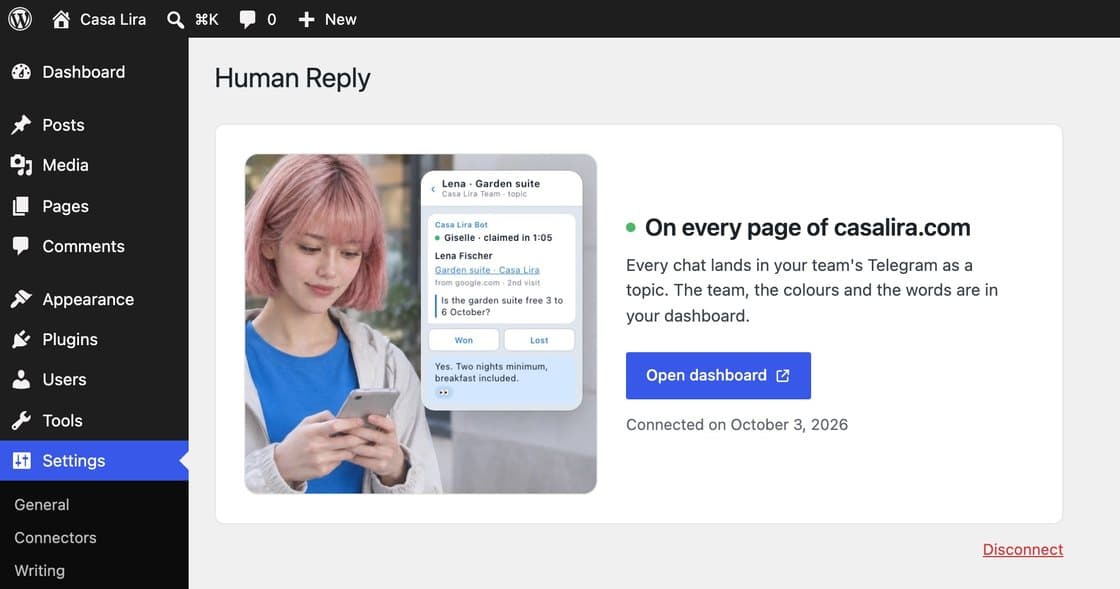Screen dimensions: 1120x589
Task: Click the New label in admin bar
Action: [341, 19]
